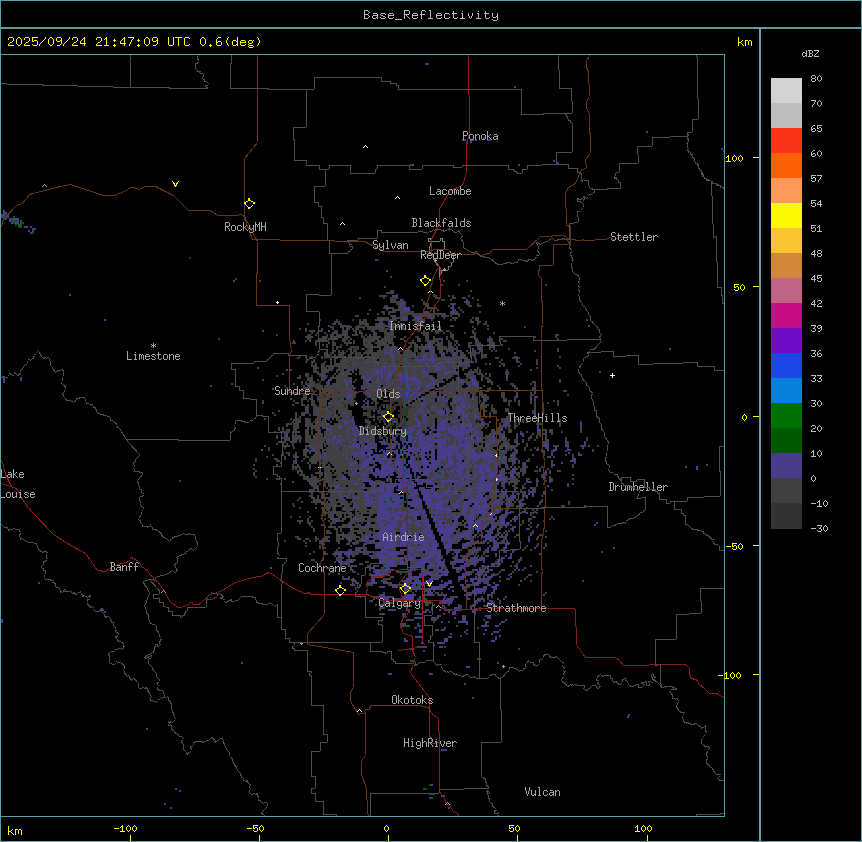This screenshot has width=862, height=842.
Task: Select the asterisk marker above Limestone
Action: pos(153,345)
